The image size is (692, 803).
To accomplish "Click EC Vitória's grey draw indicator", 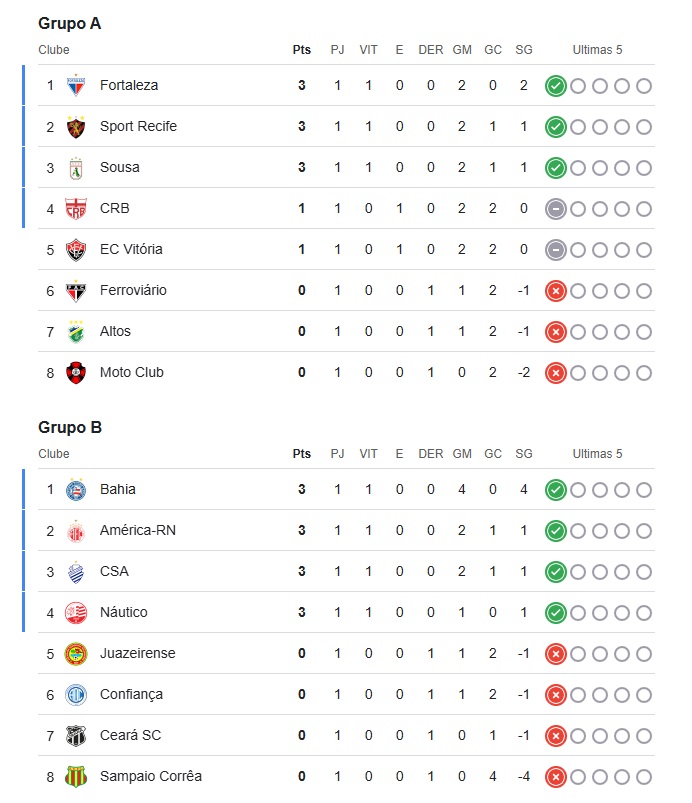I will point(556,250).
